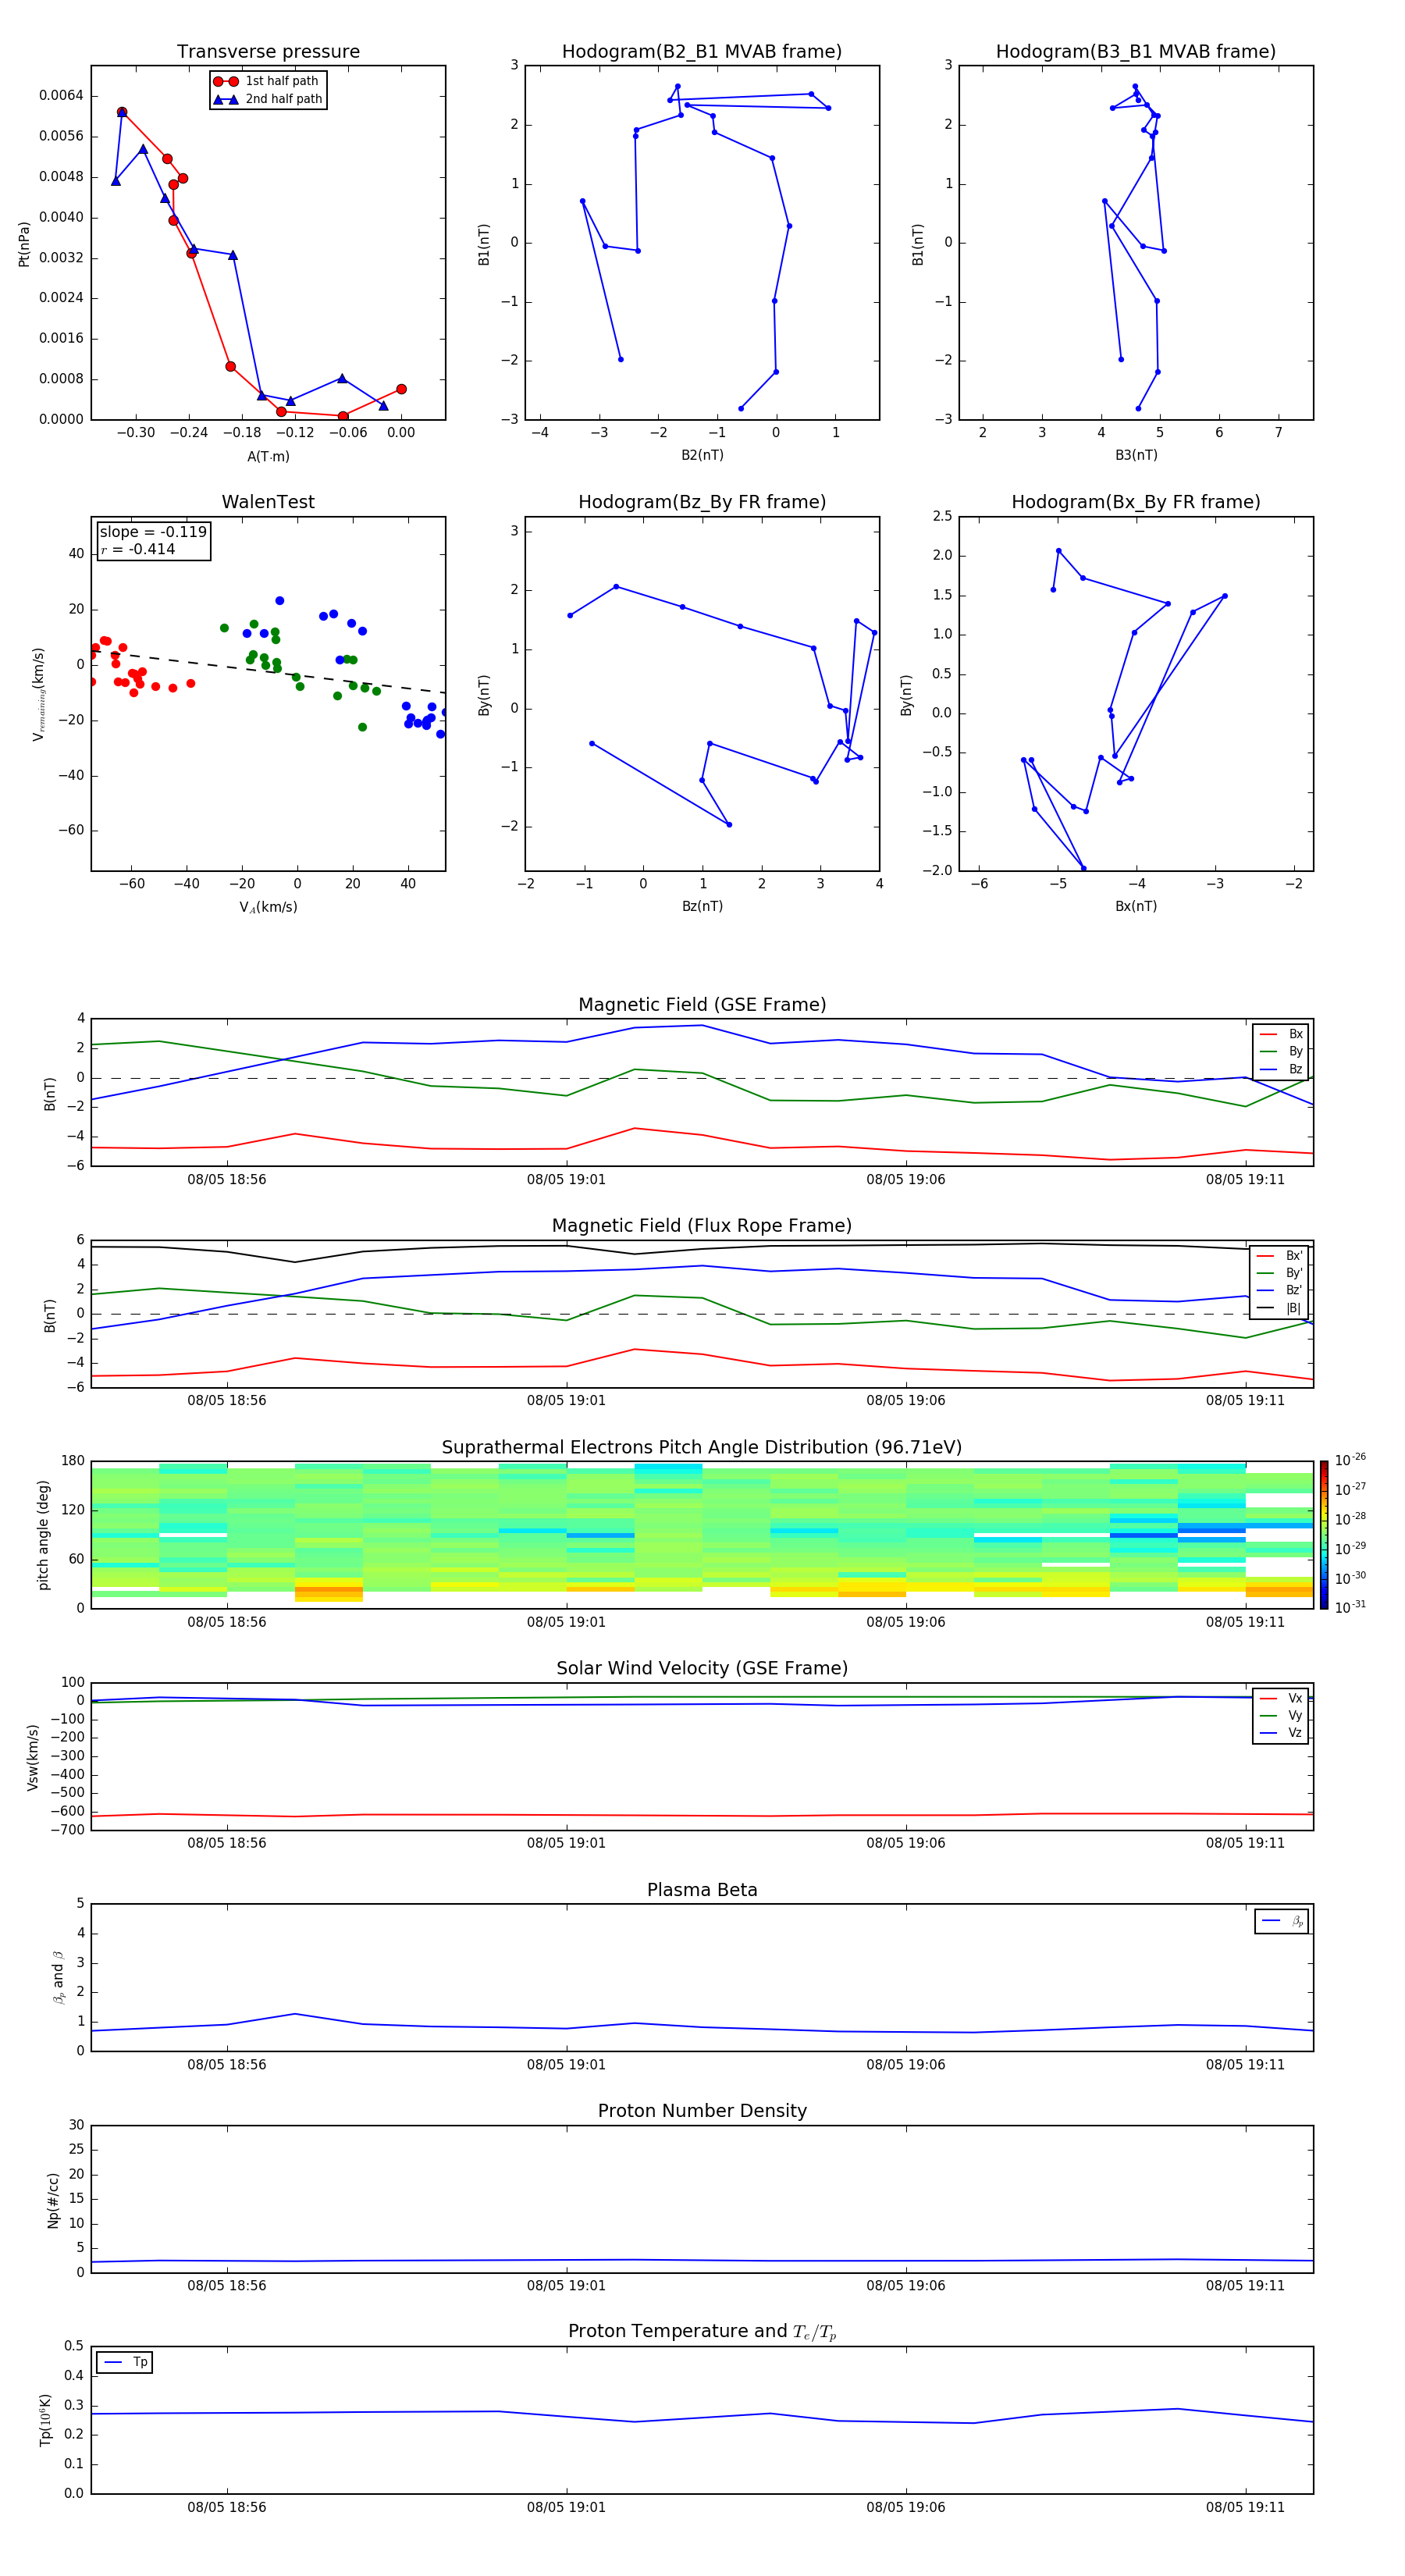Click '1st half path' legend entry

coord(267,81)
